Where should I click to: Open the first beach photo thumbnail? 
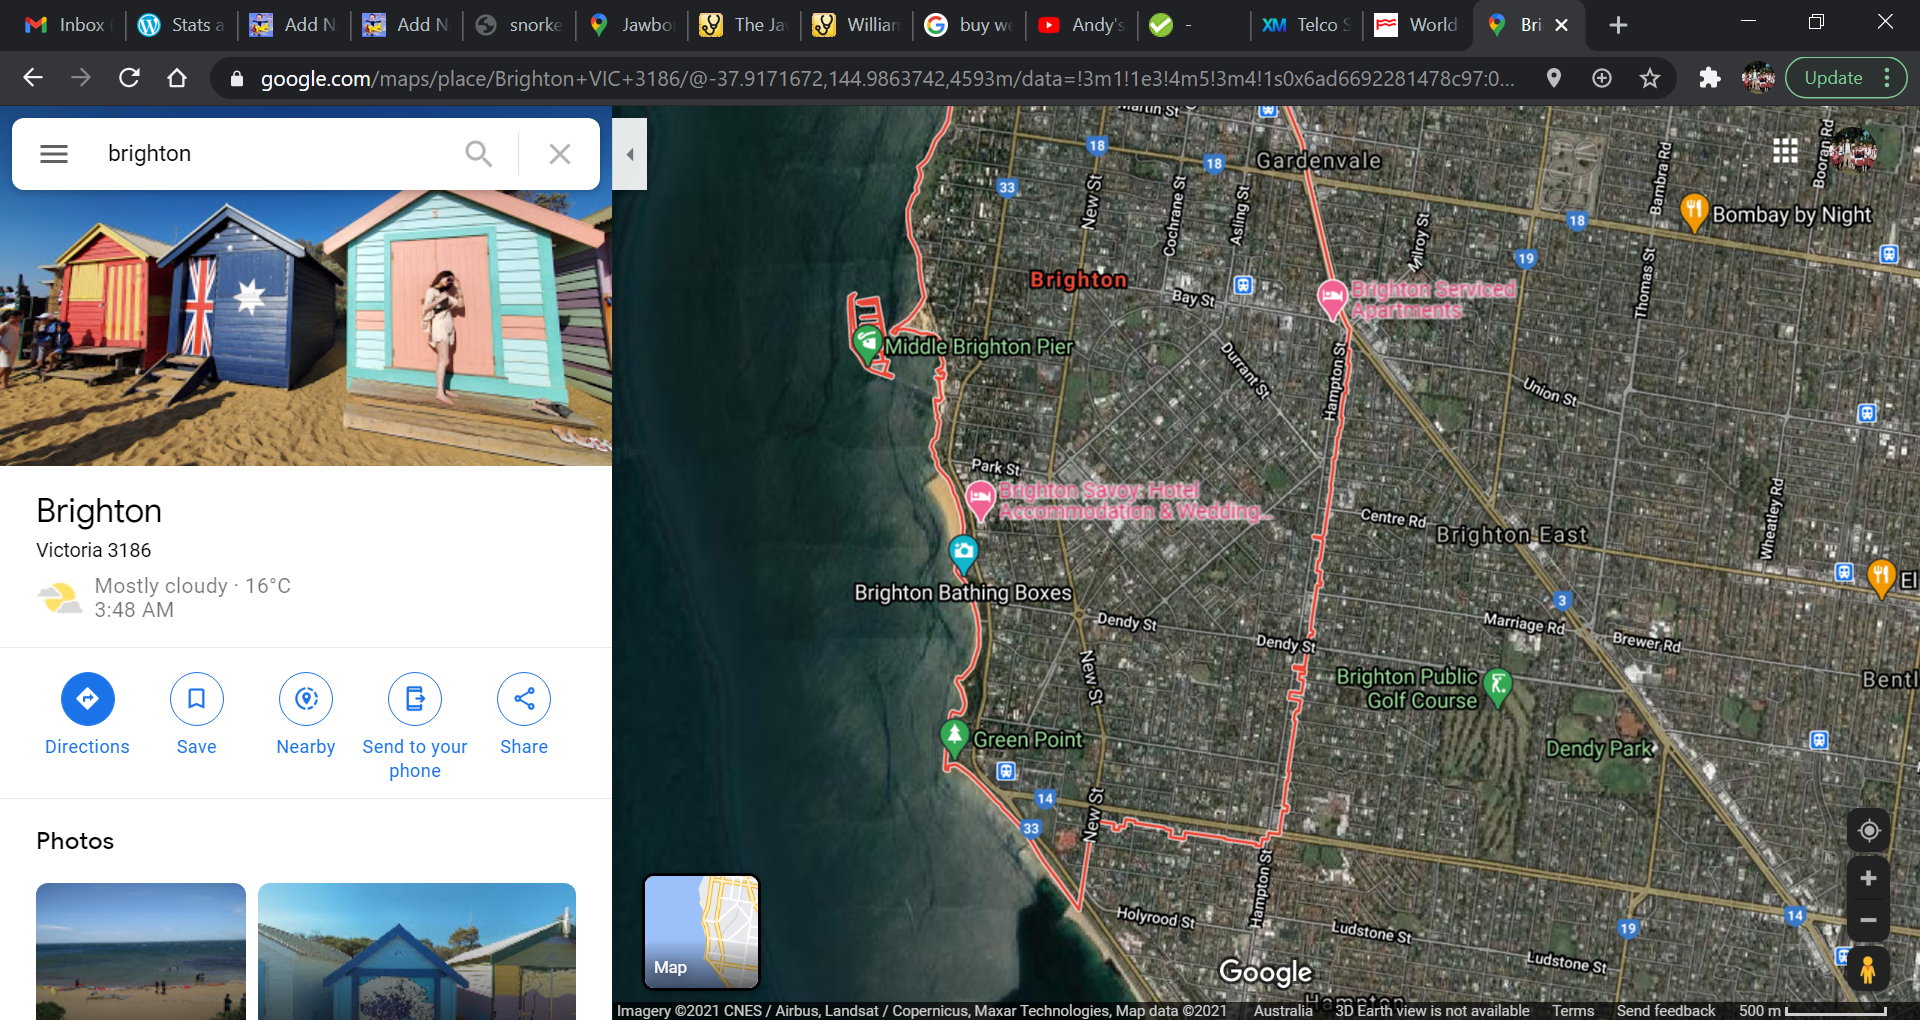pos(141,950)
